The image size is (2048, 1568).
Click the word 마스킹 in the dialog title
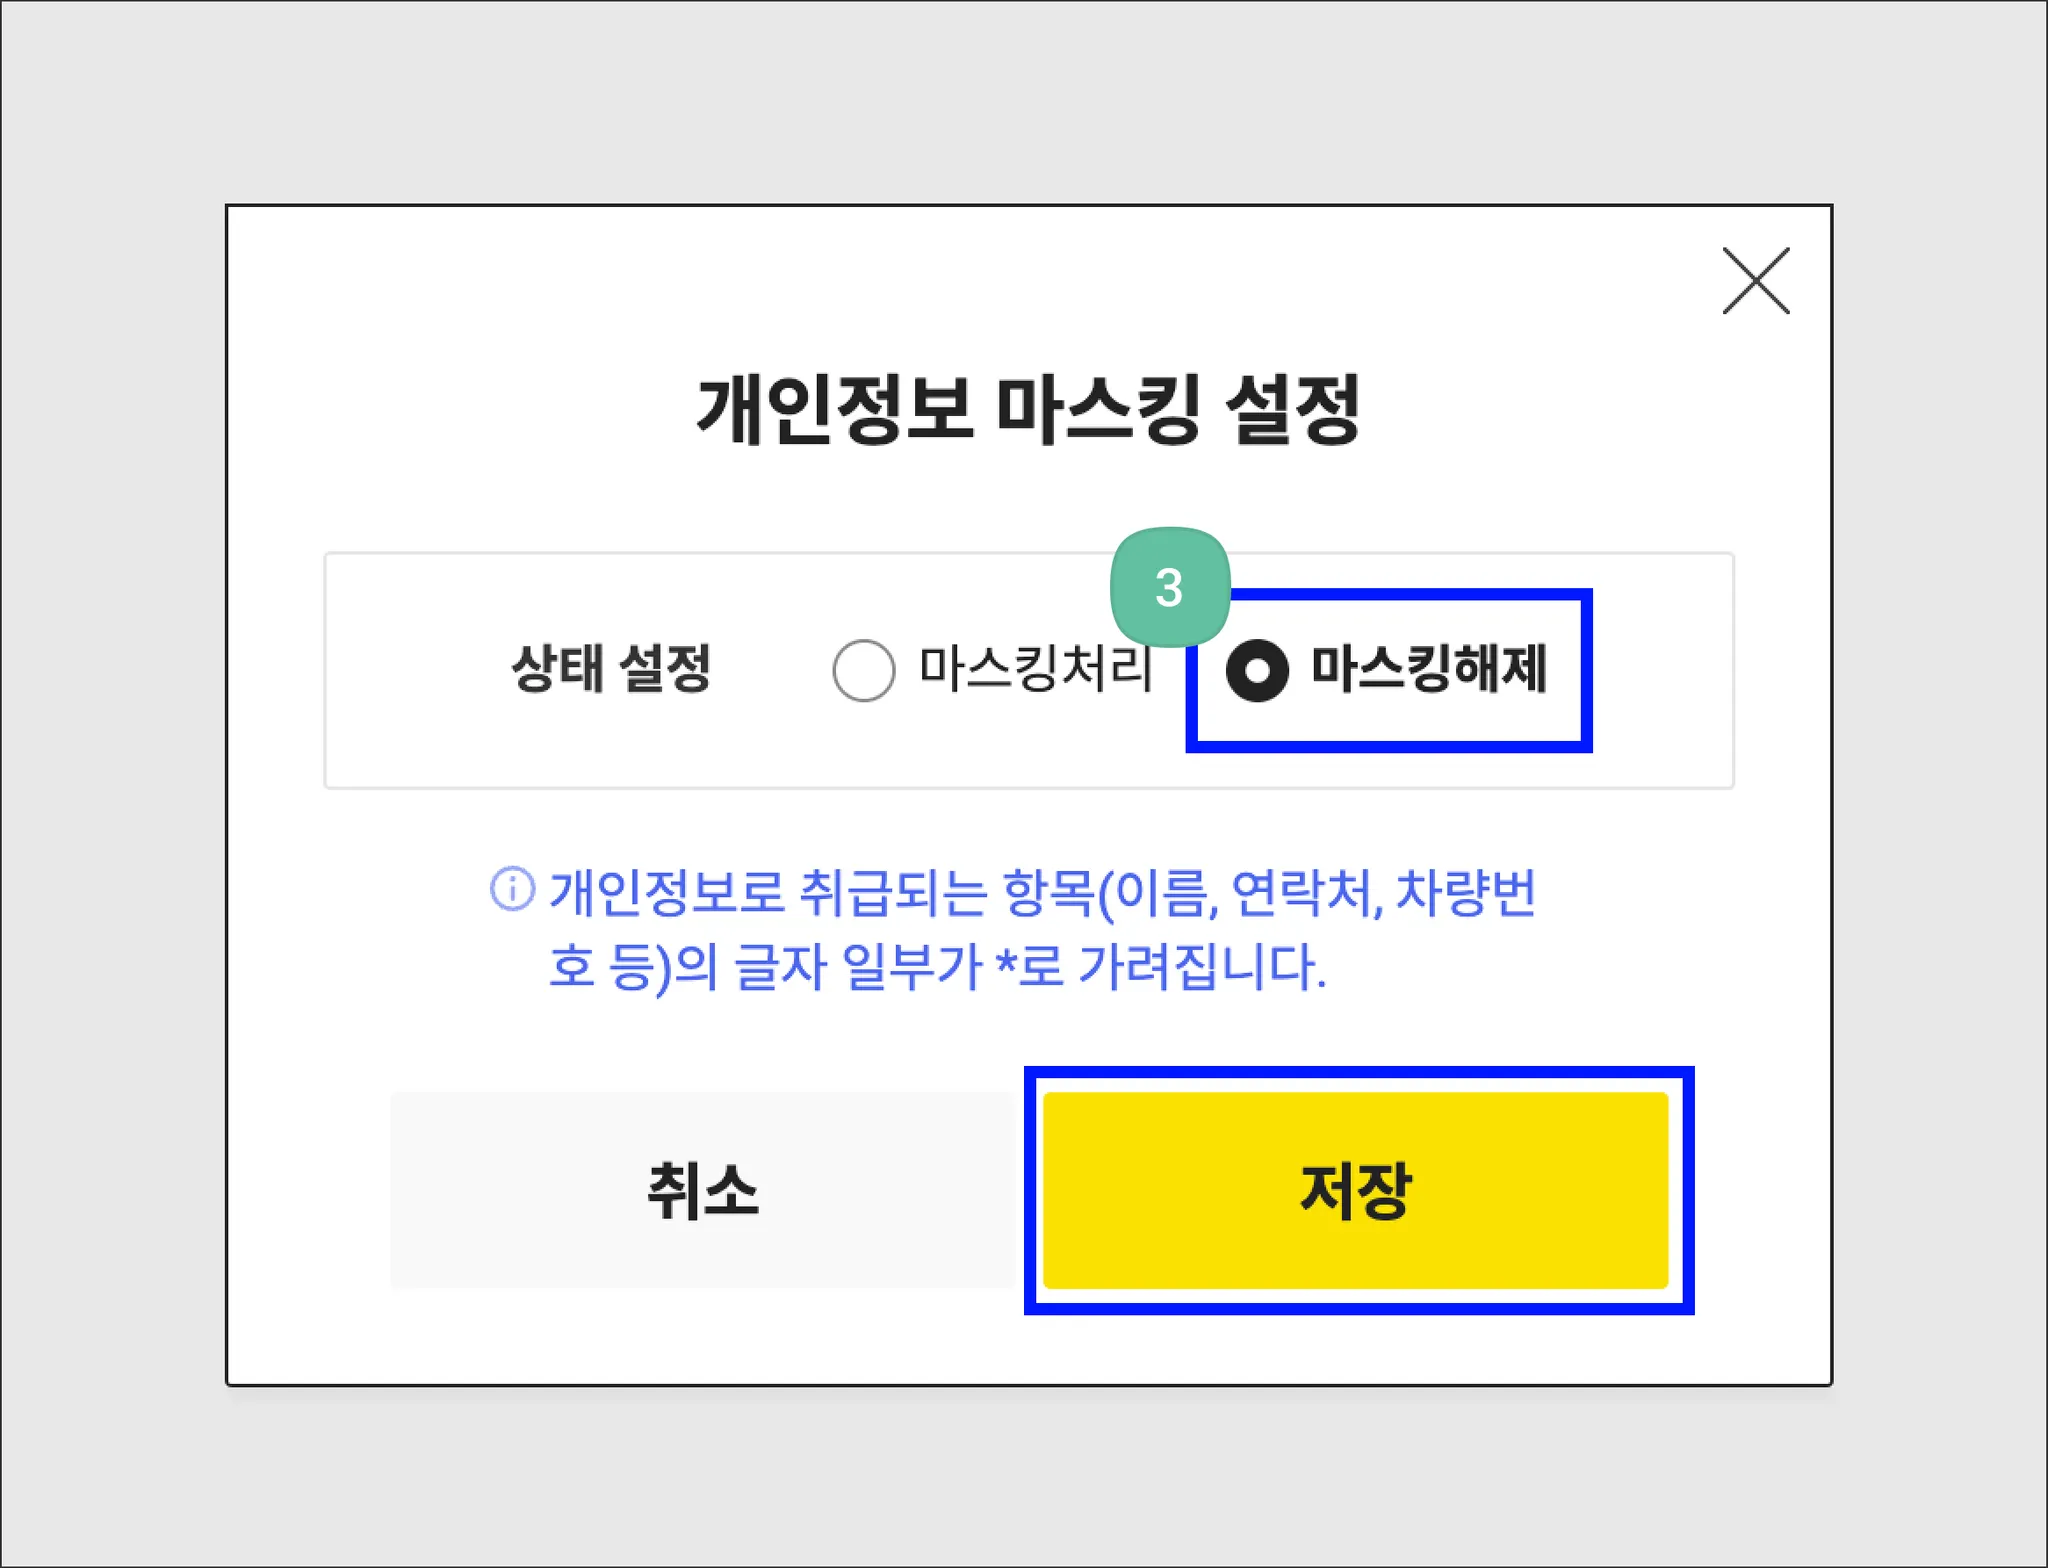pyautogui.click(x=1097, y=409)
